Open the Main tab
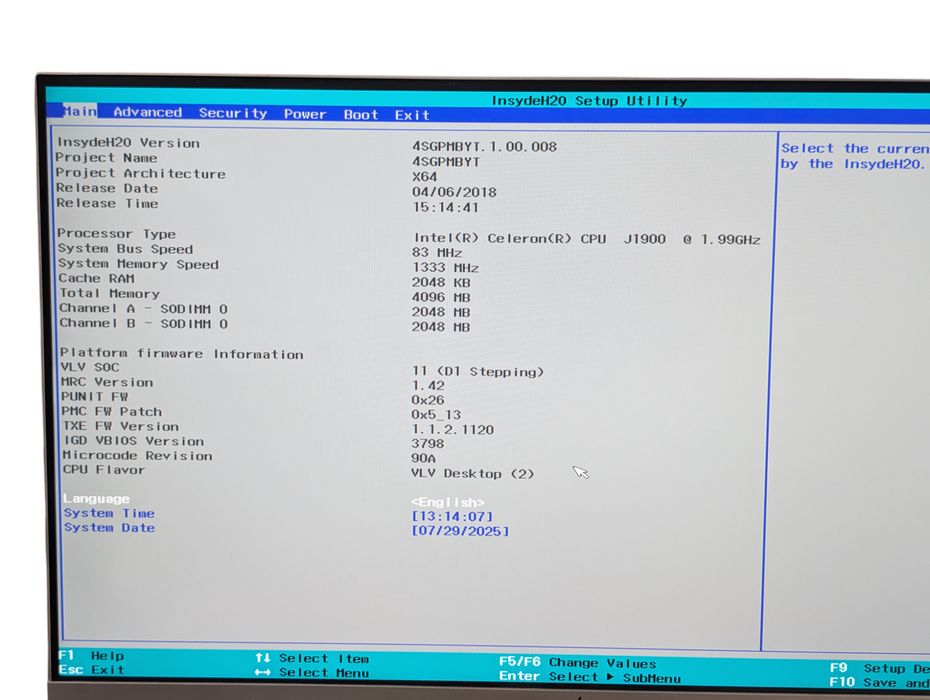The width and height of the screenshot is (930, 700). pos(80,111)
